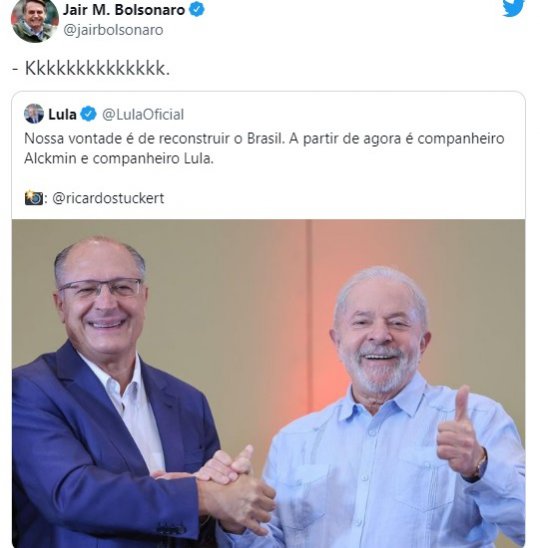Open the Lula display name in quoted tweet
This screenshot has height=548, width=540.
(x=62, y=114)
